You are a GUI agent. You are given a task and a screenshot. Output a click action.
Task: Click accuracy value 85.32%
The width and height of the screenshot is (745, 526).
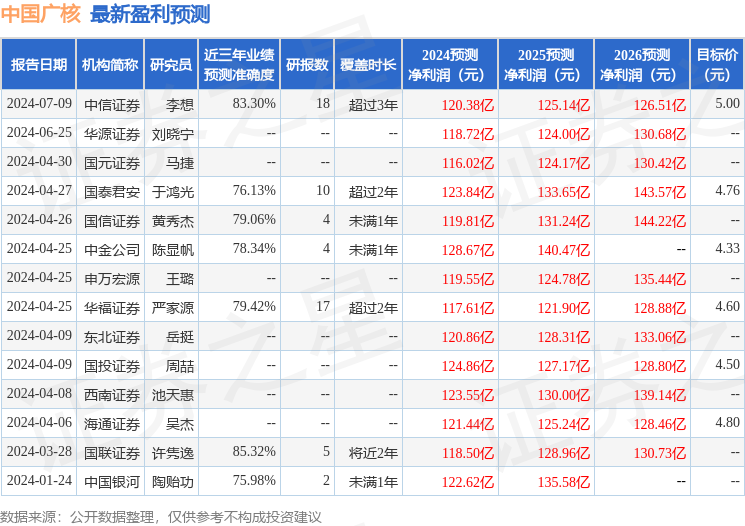click(254, 451)
